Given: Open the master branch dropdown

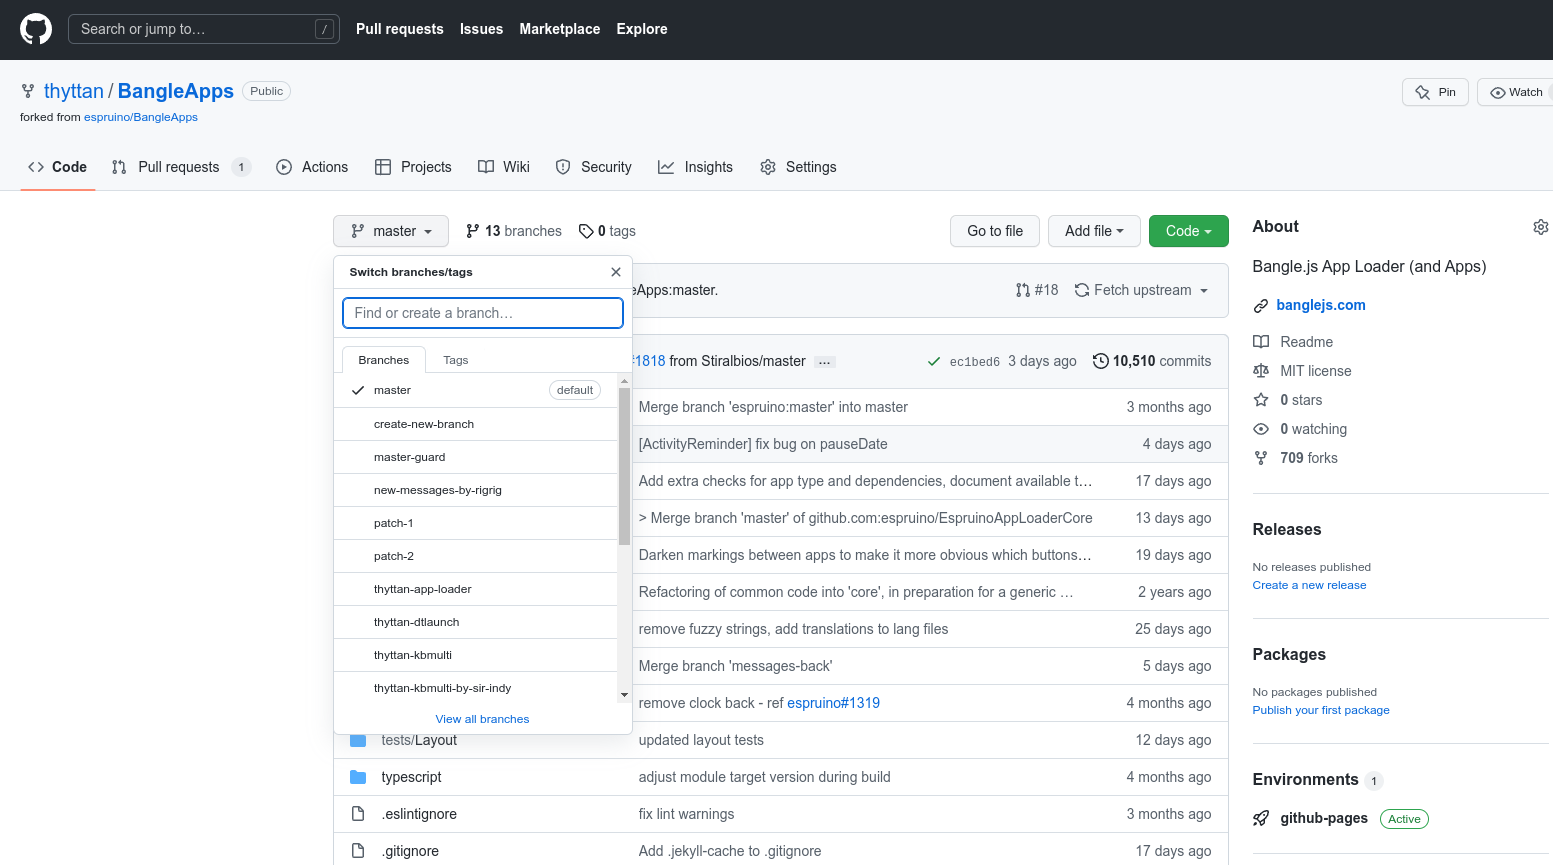Looking at the screenshot, I should [391, 231].
